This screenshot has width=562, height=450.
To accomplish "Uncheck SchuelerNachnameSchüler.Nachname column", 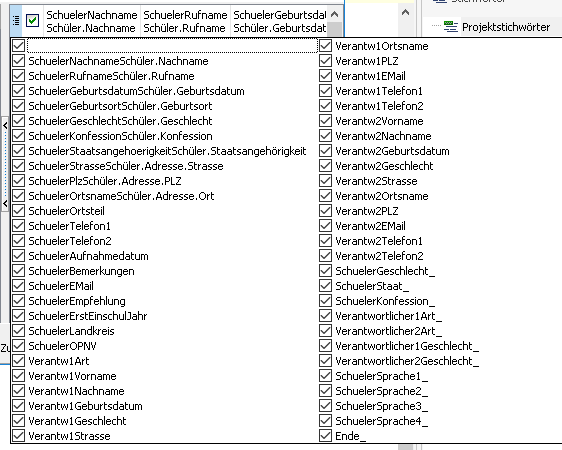I will (19, 61).
